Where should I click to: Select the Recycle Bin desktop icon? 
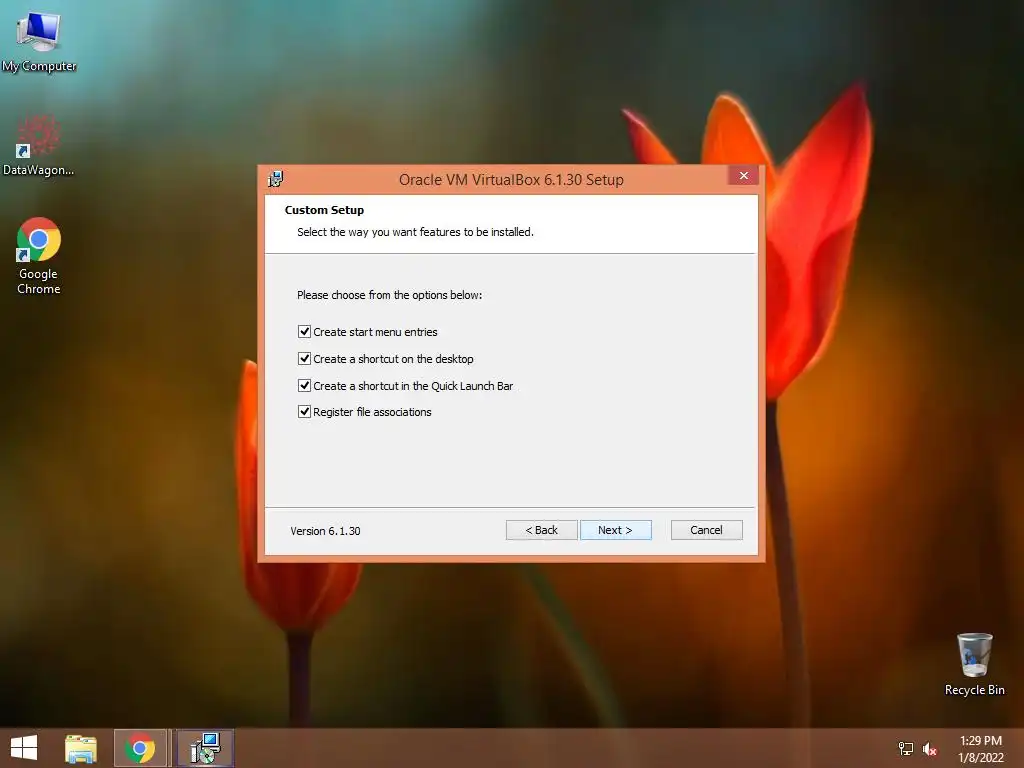(974, 664)
